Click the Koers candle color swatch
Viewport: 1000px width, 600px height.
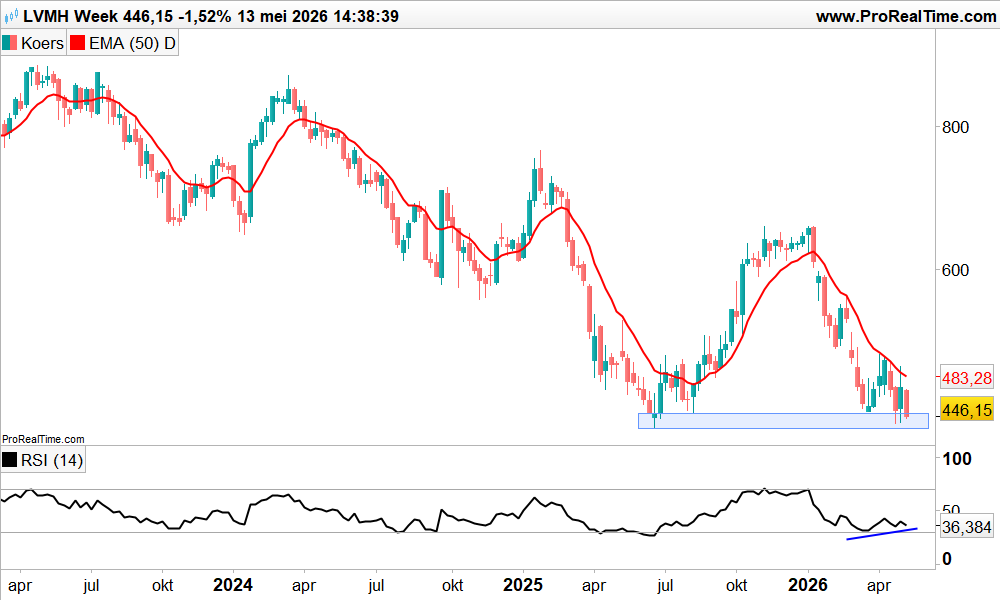tap(10, 43)
